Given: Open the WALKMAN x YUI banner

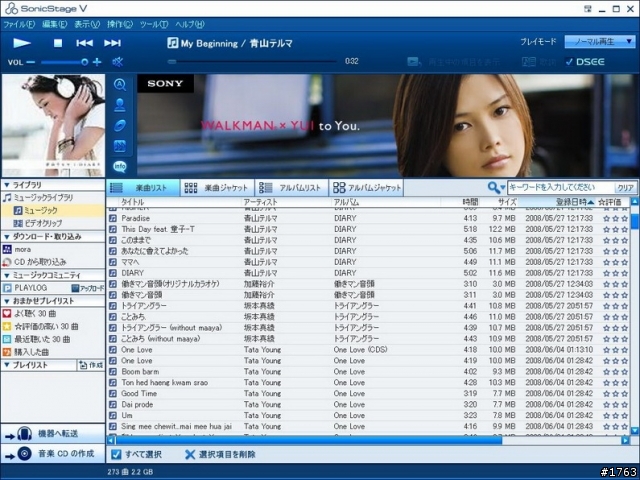Looking at the screenshot, I should click(x=387, y=125).
